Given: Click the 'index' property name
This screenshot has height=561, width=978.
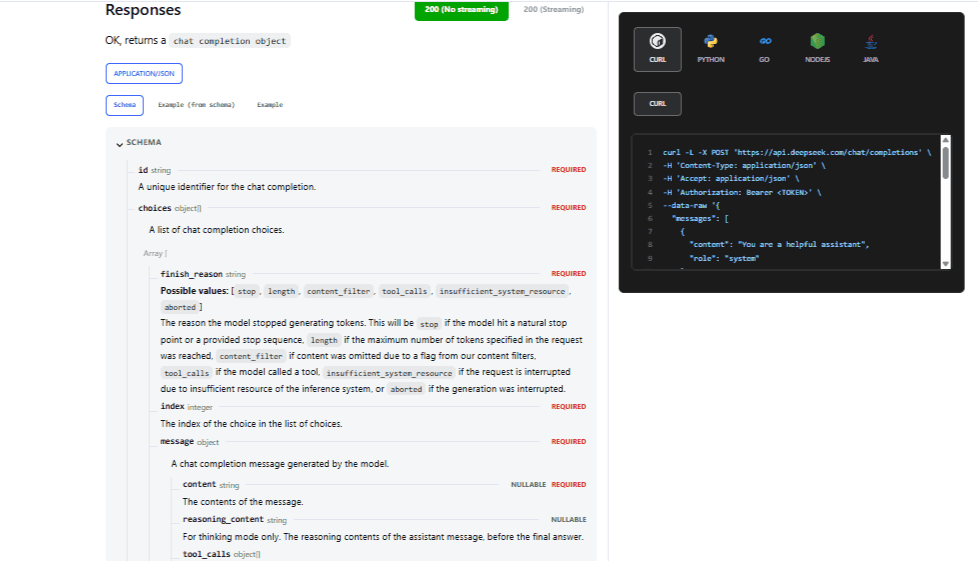Looking at the screenshot, I should pyautogui.click(x=172, y=406).
